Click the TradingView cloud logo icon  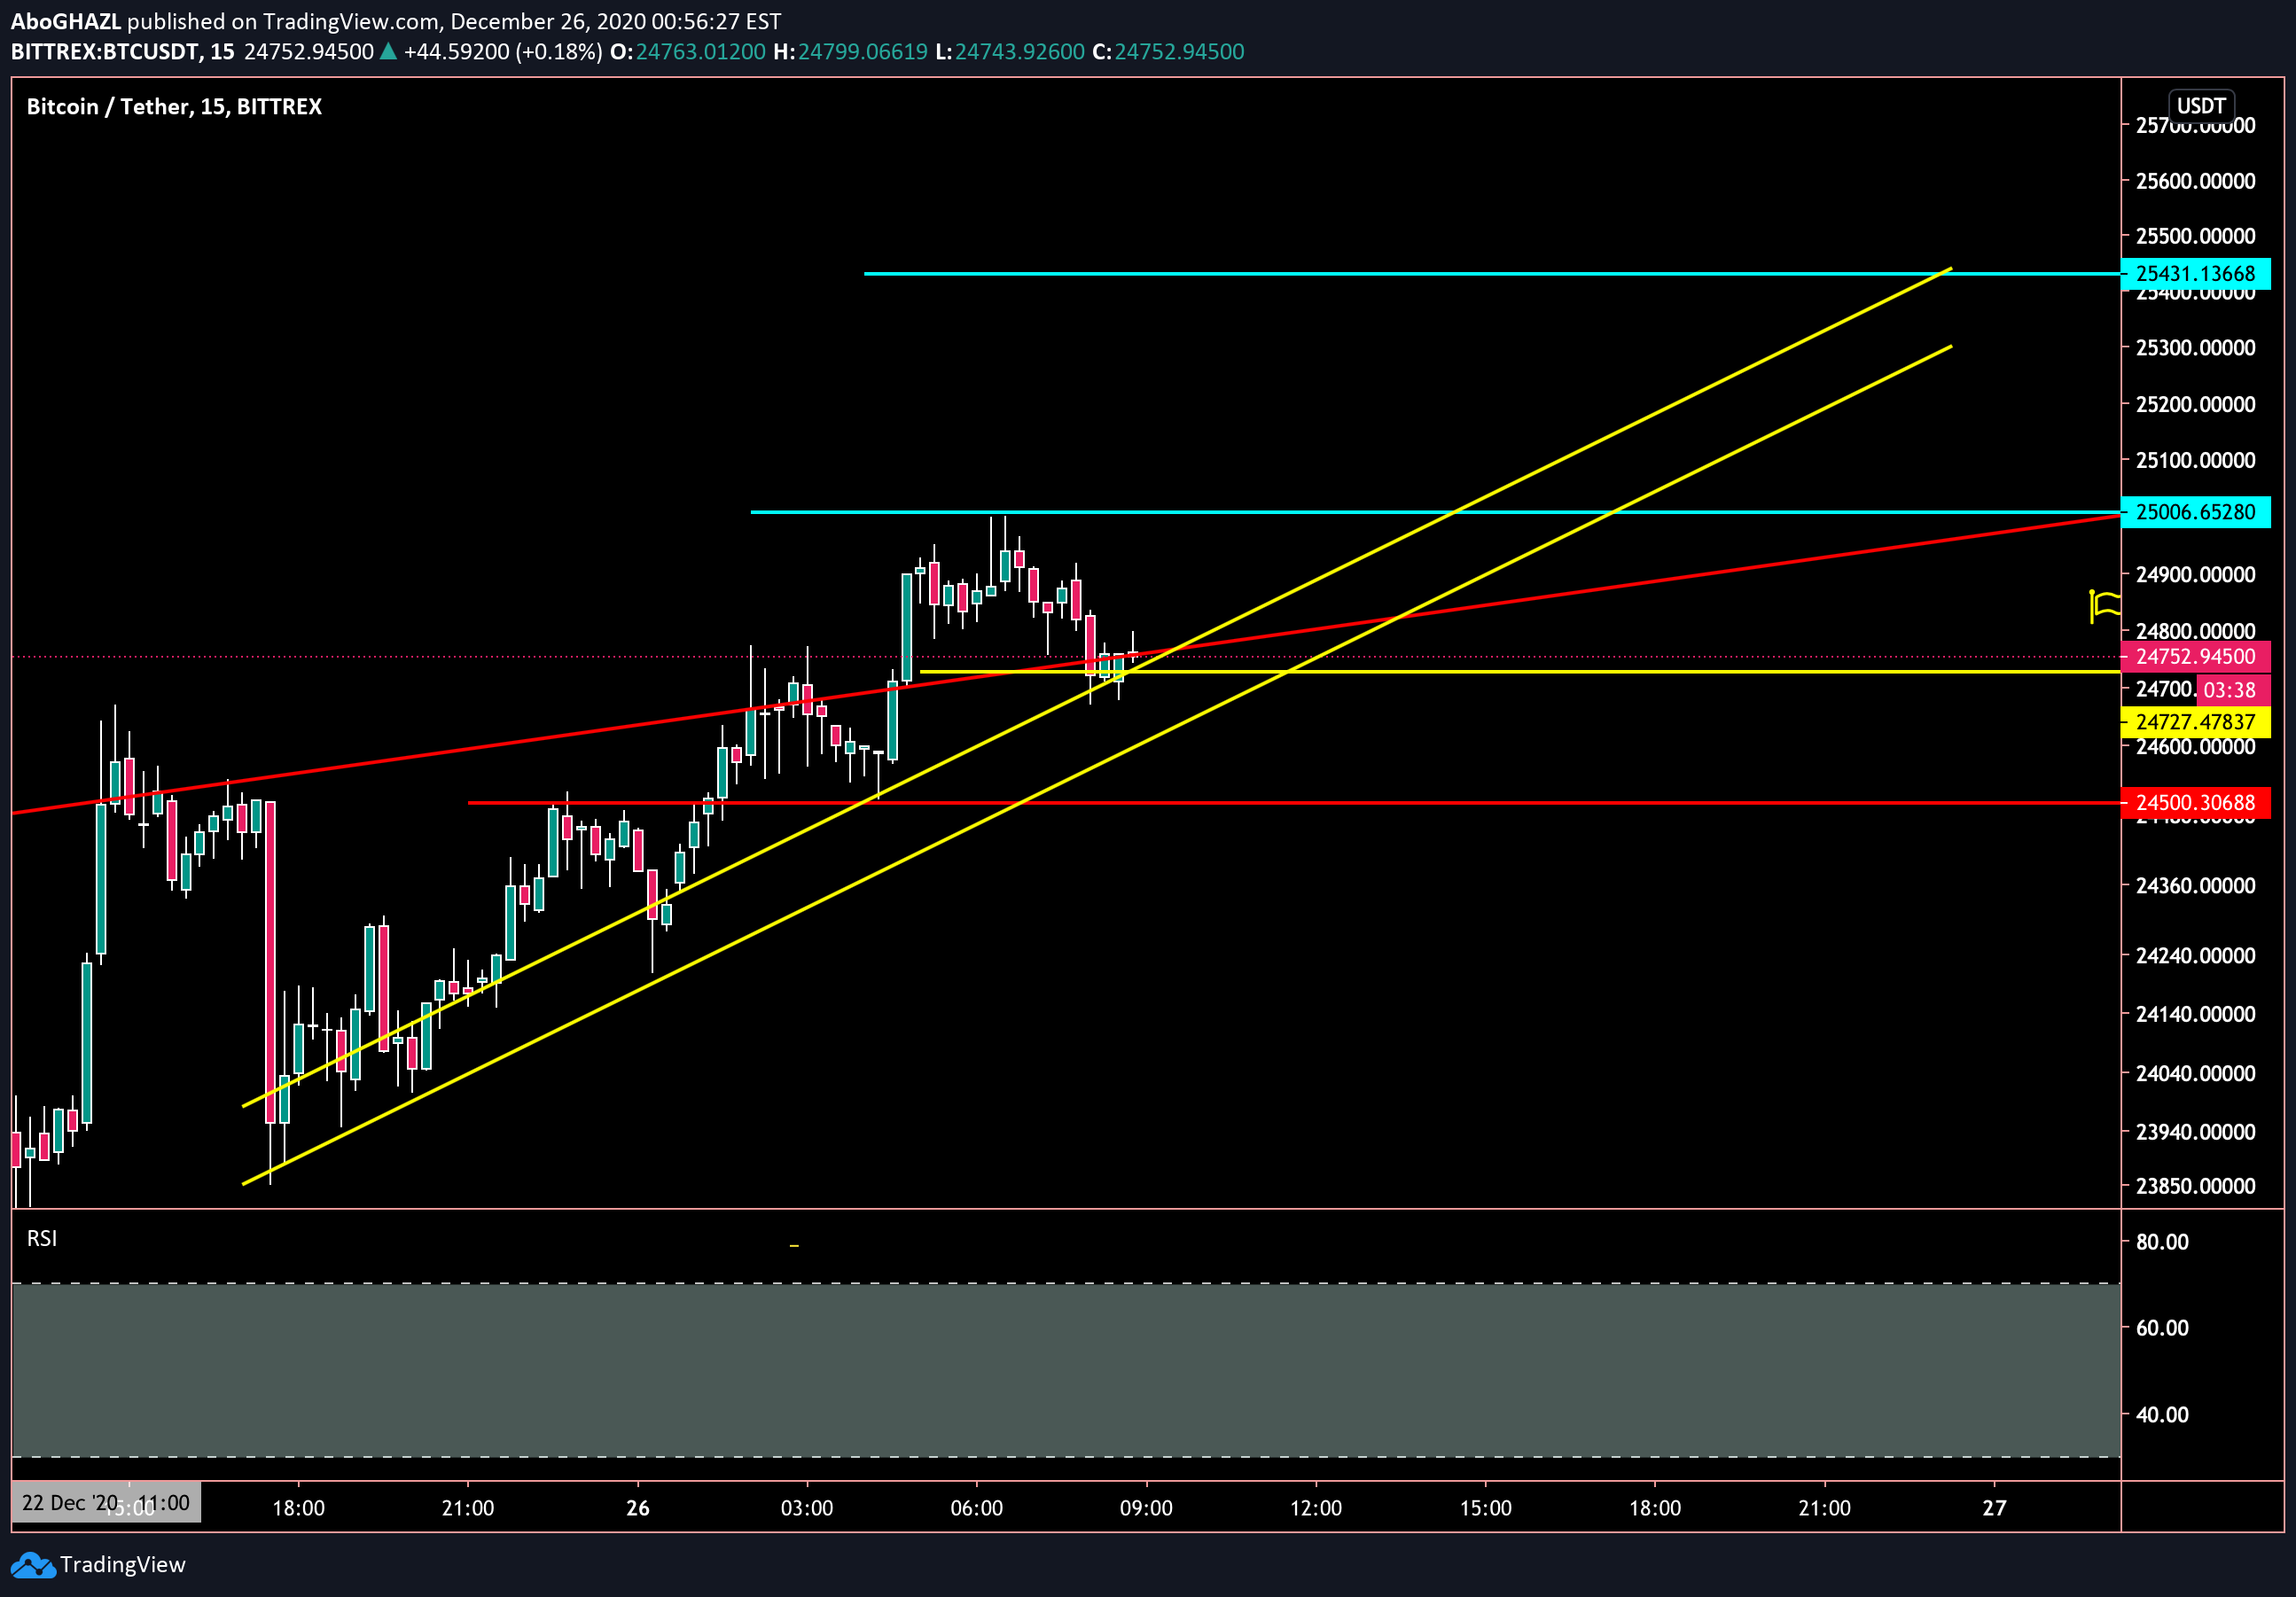[x=33, y=1565]
